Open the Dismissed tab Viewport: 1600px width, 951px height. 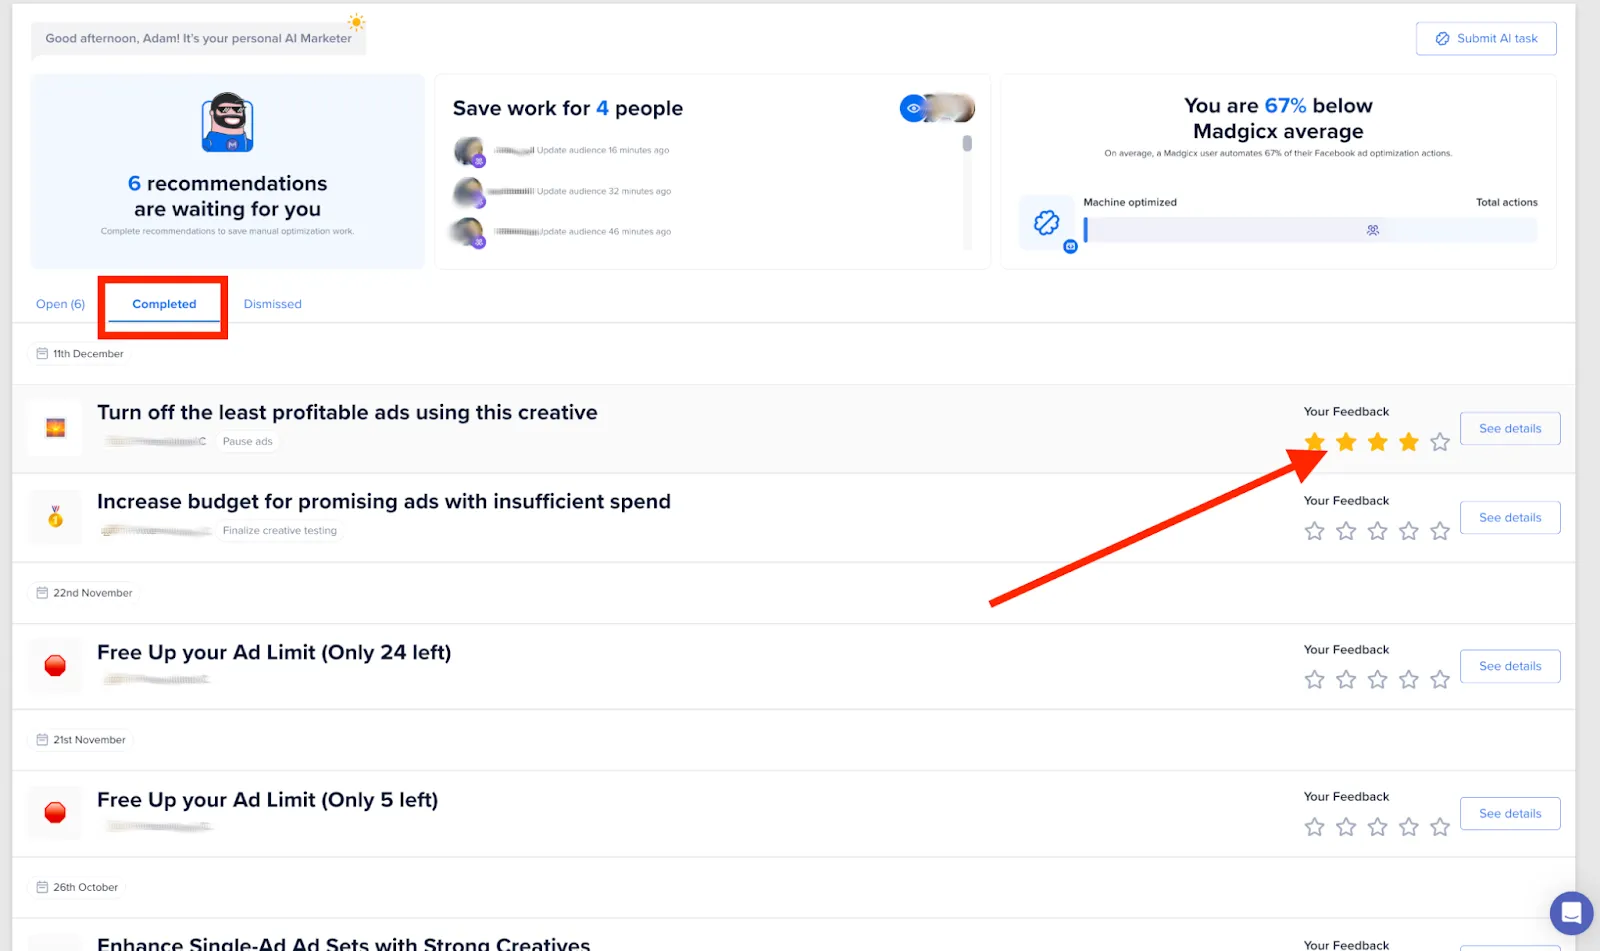click(272, 304)
